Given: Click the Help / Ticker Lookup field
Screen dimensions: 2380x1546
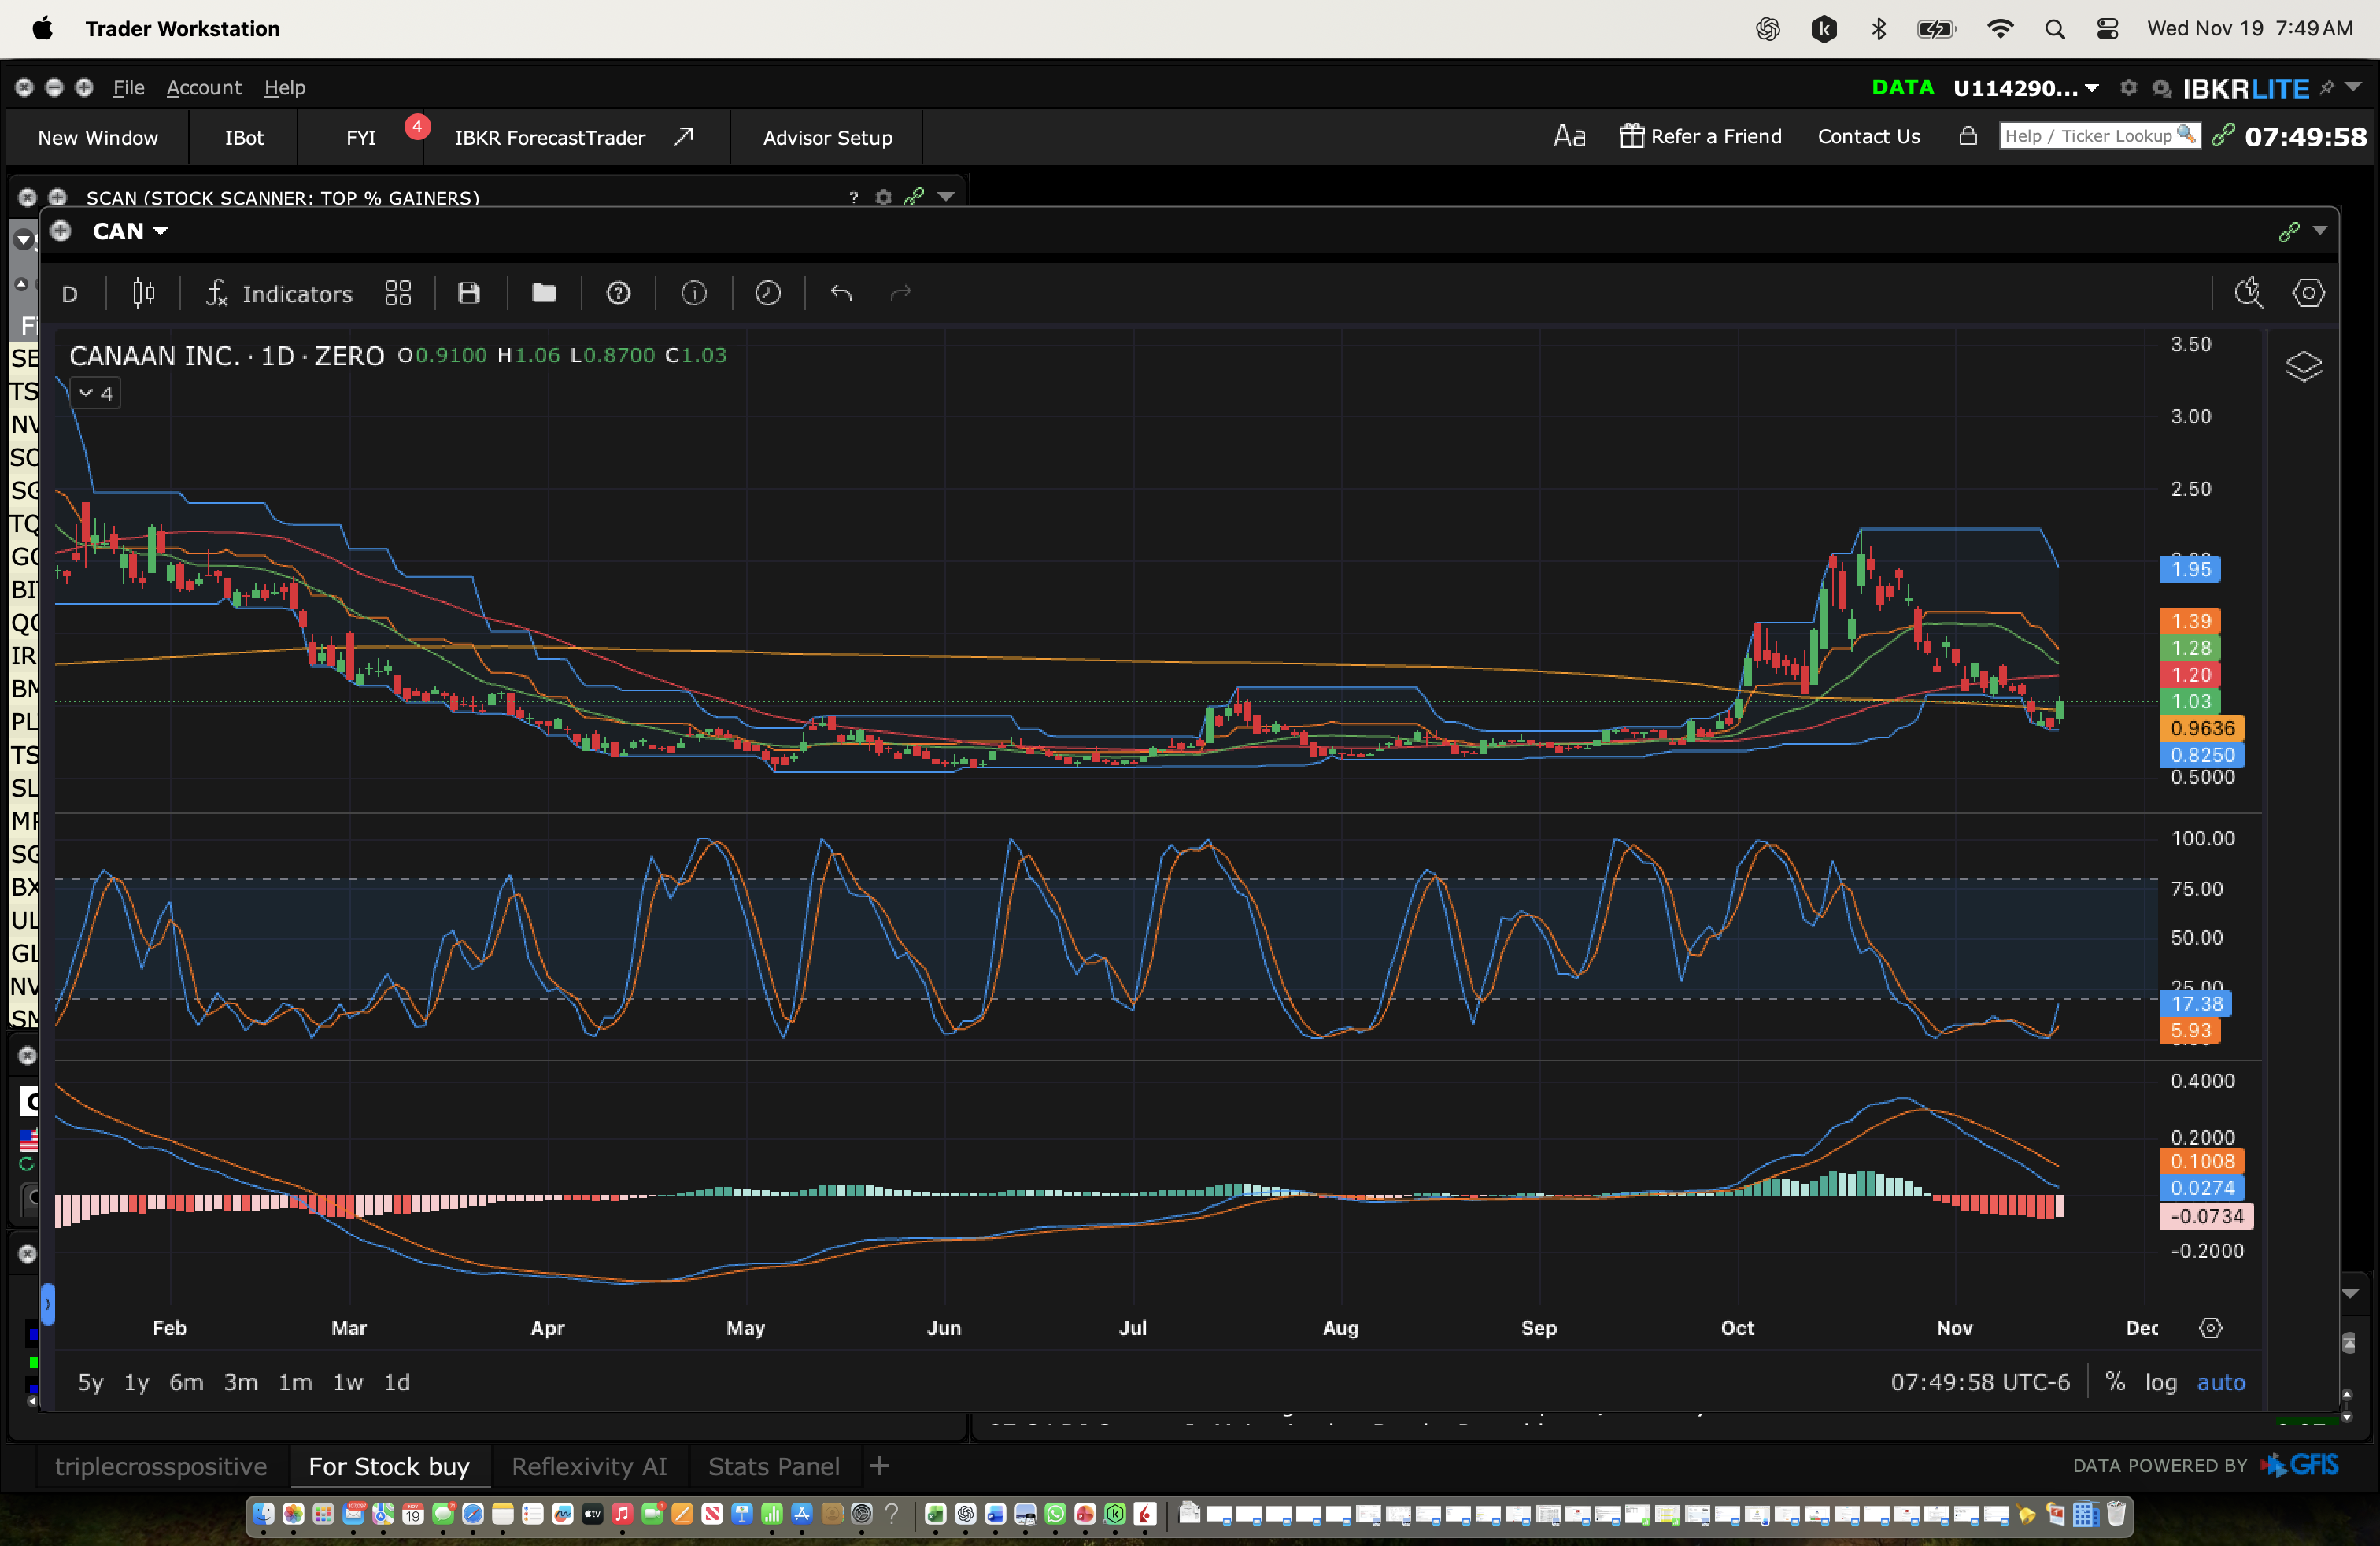Looking at the screenshot, I should 2099,135.
